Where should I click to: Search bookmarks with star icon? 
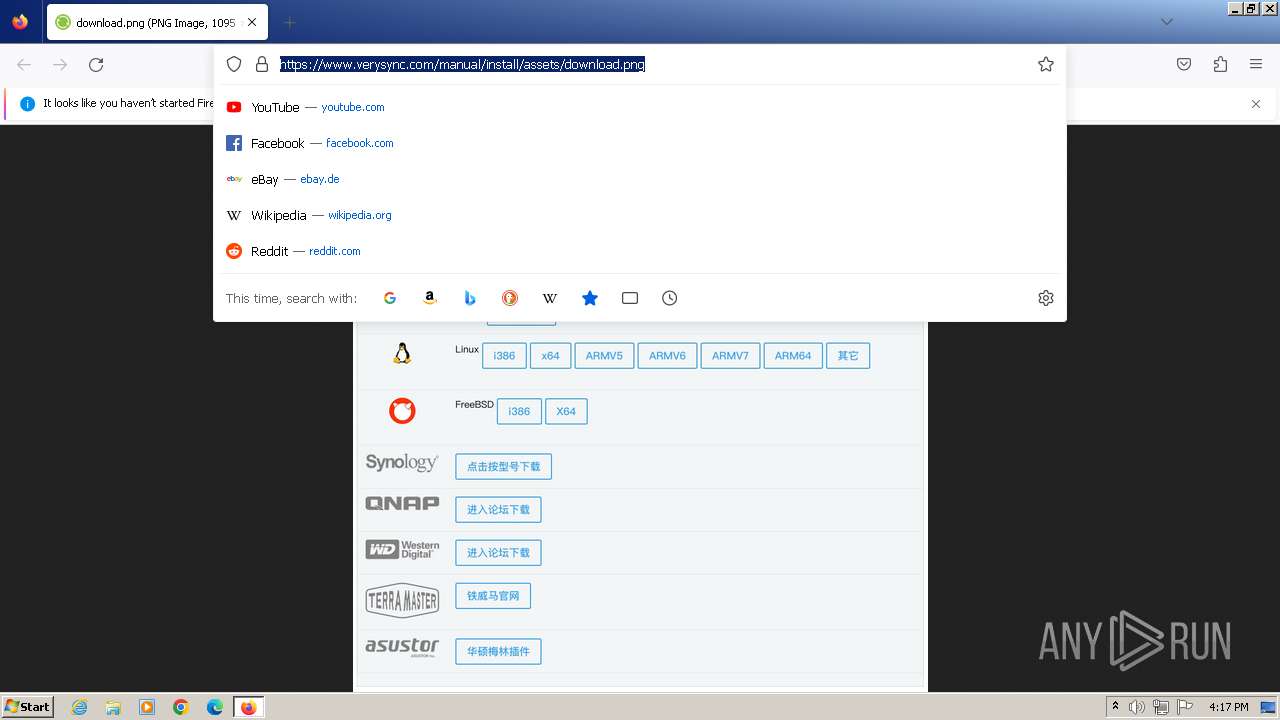click(x=590, y=298)
